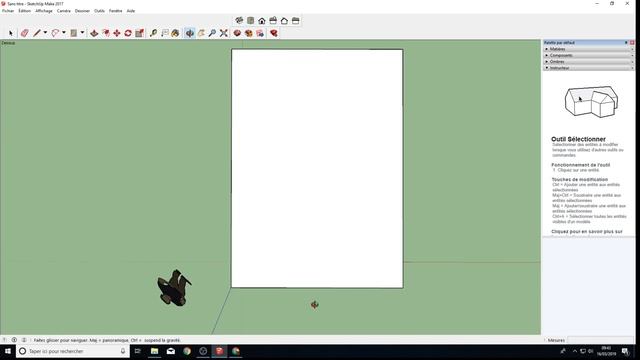Click the Send to LayOut icon
This screenshot has height=360, width=640.
point(260,33)
